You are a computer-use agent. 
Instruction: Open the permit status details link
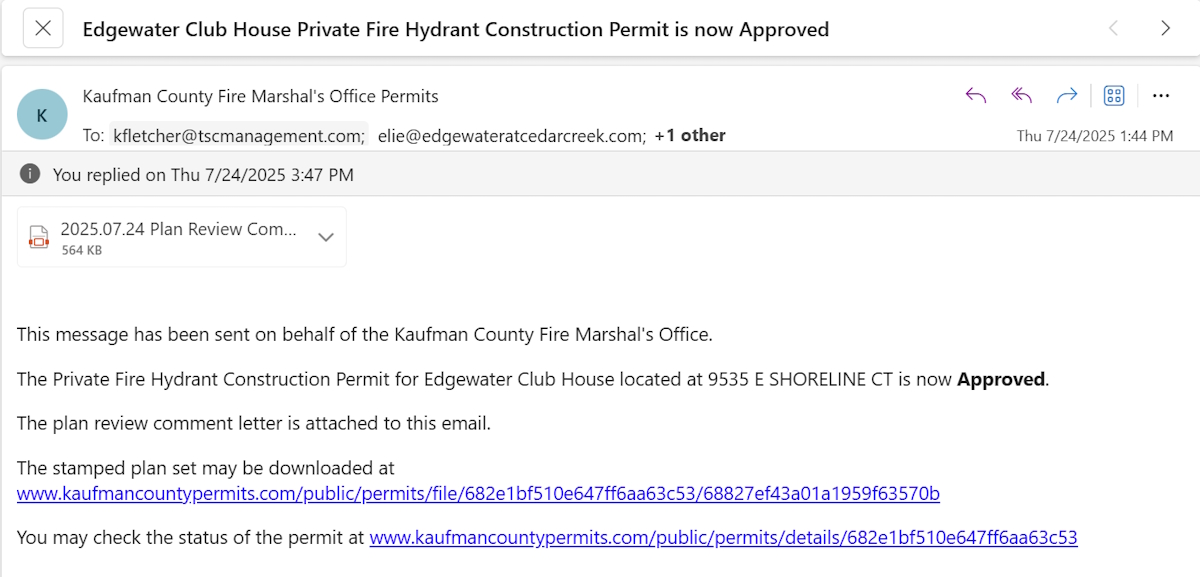click(x=723, y=537)
